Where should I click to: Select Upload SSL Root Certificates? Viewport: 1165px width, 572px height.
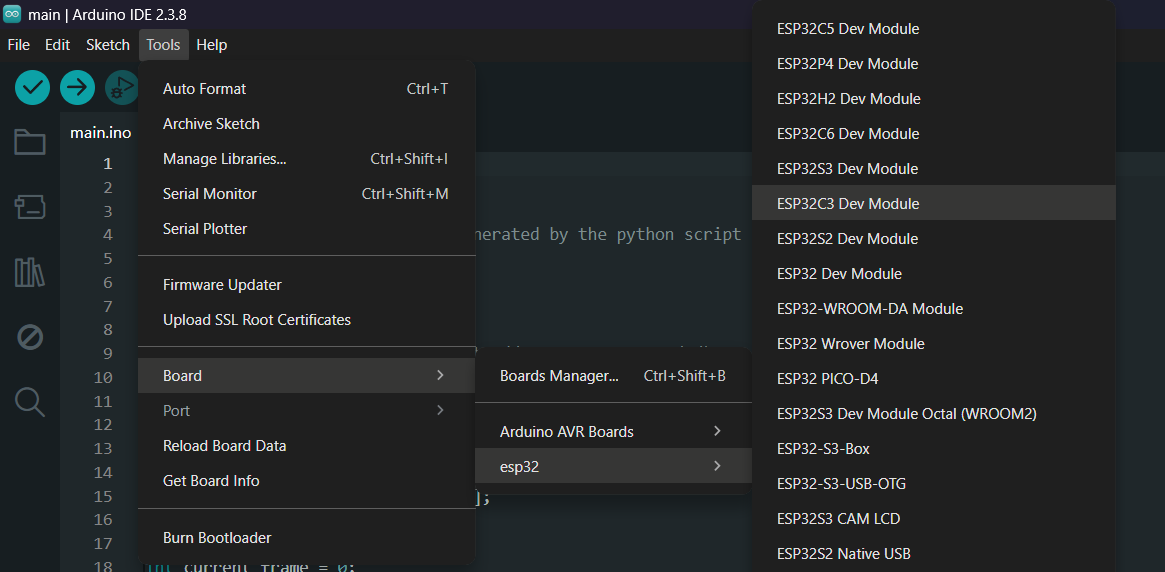(306, 320)
